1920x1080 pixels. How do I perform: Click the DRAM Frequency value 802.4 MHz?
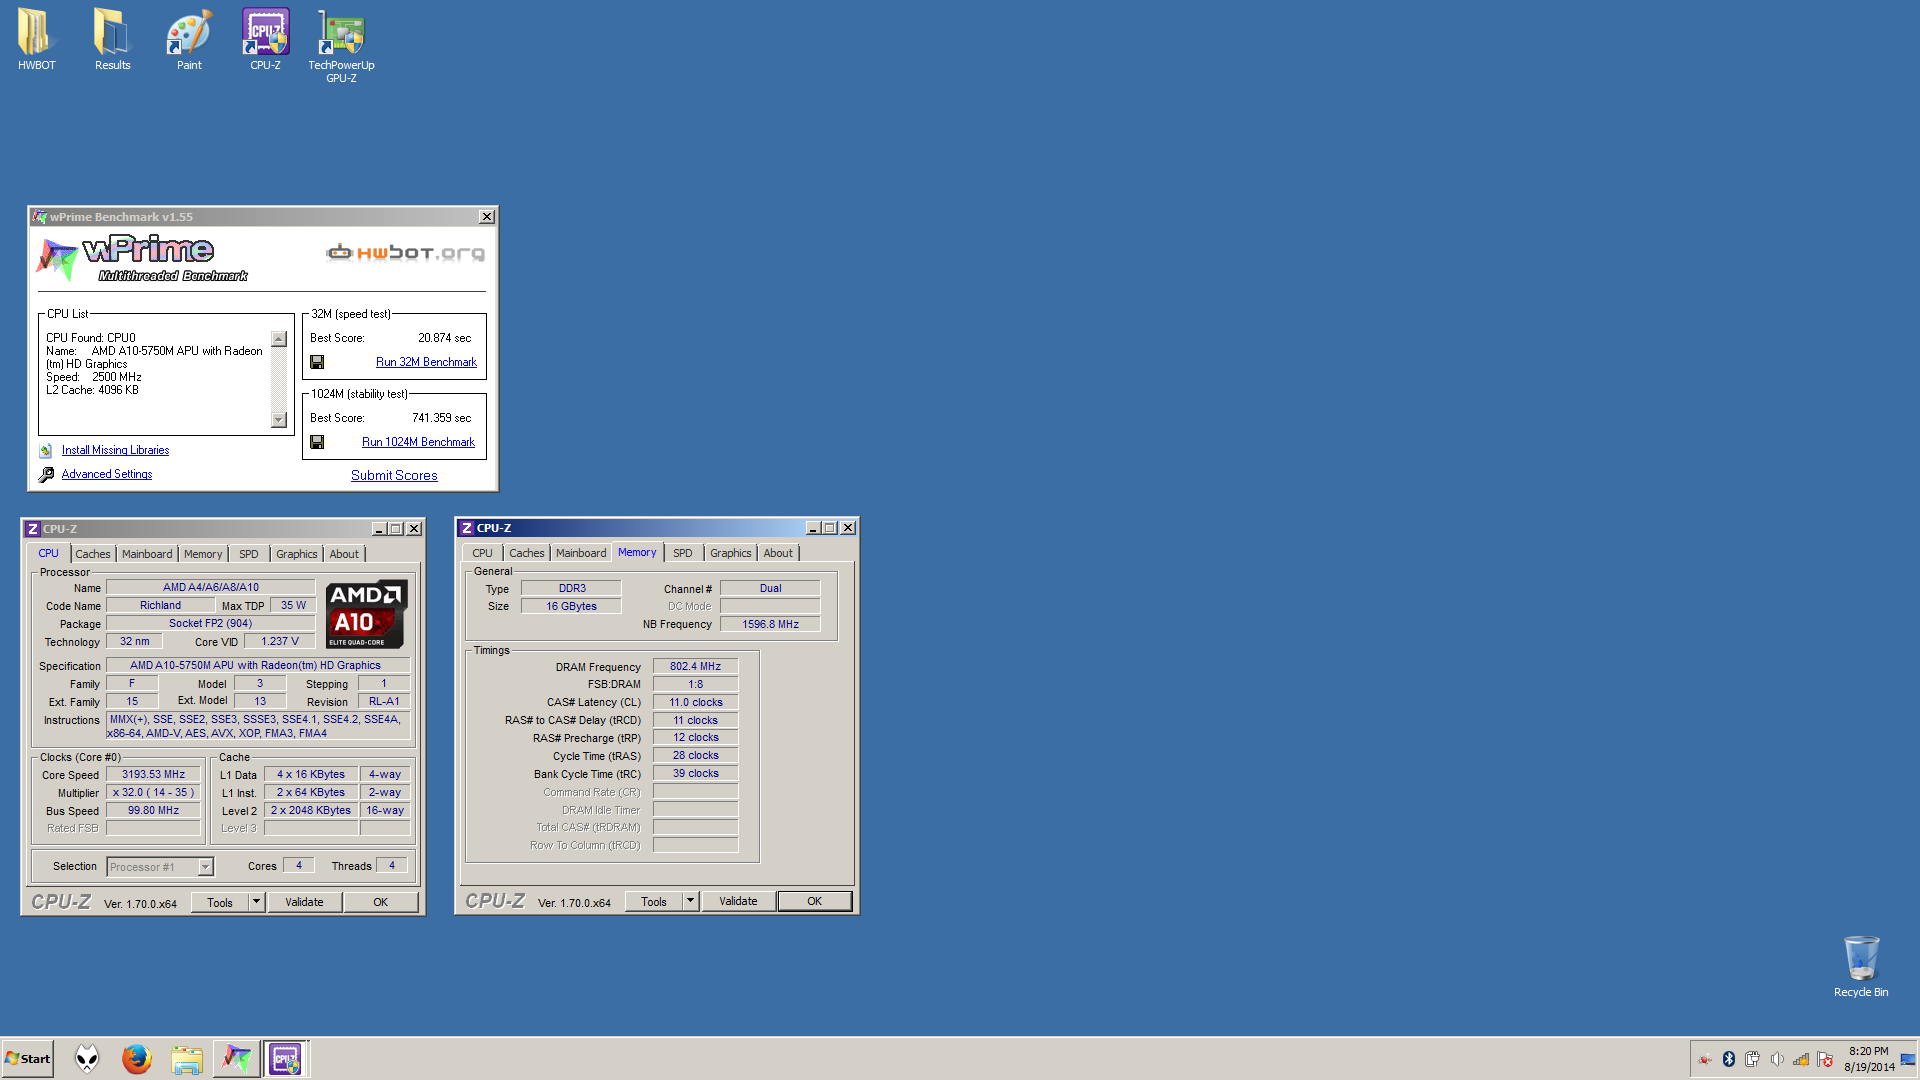[695, 667]
